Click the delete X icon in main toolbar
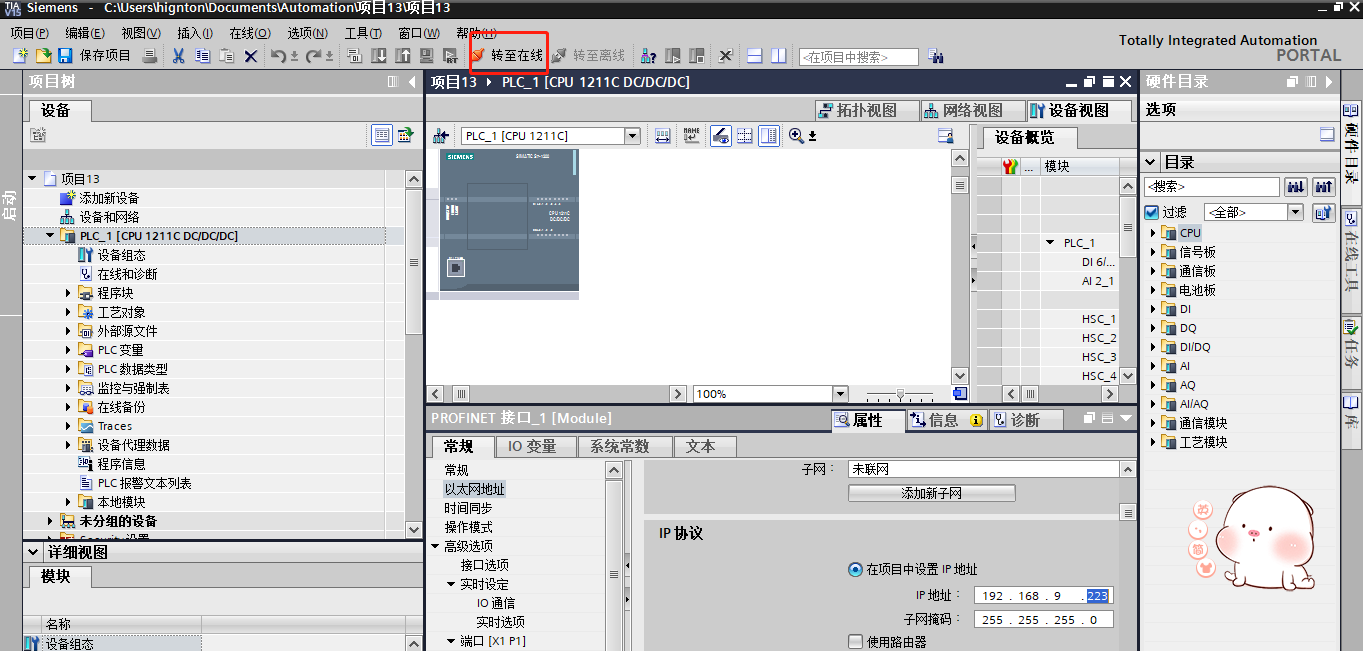The height and width of the screenshot is (651, 1363). point(251,56)
